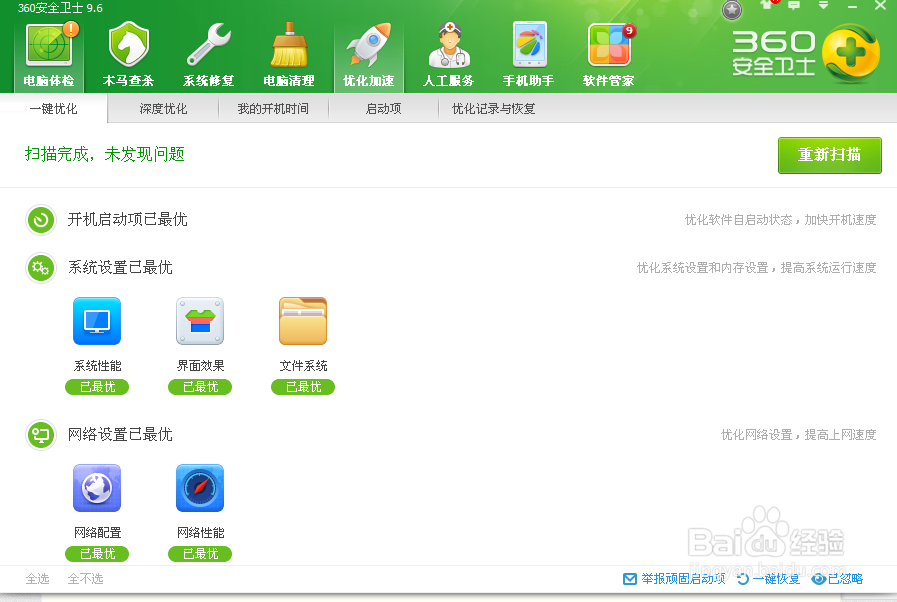Click 优化网络设置,提高上网速度 description

[798, 435]
